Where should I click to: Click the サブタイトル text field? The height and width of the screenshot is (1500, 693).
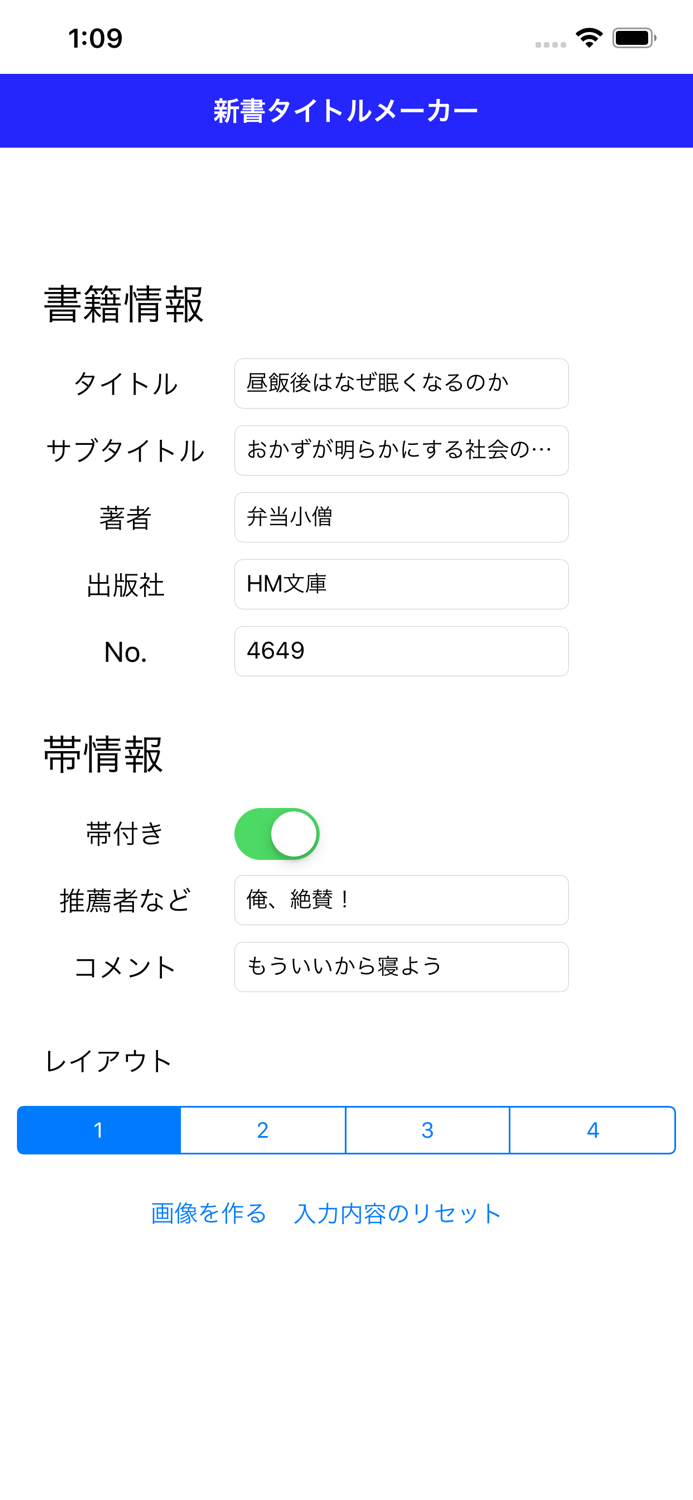(400, 450)
